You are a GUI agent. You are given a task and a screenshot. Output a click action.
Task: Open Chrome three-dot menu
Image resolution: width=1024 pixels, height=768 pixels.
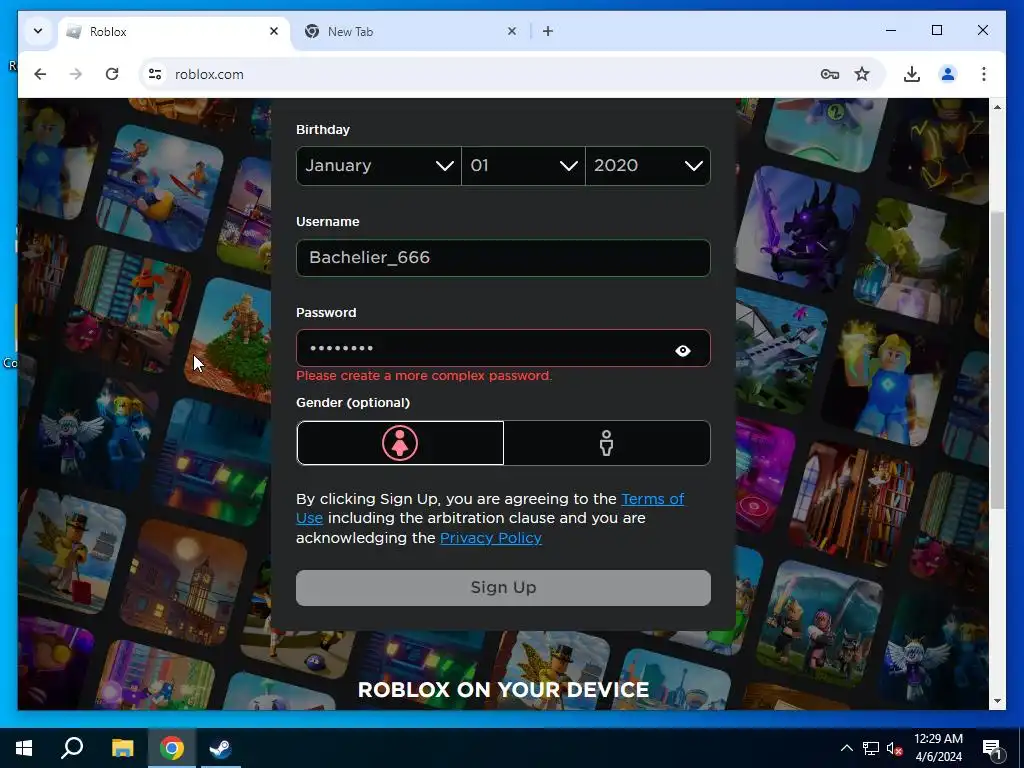[984, 74]
